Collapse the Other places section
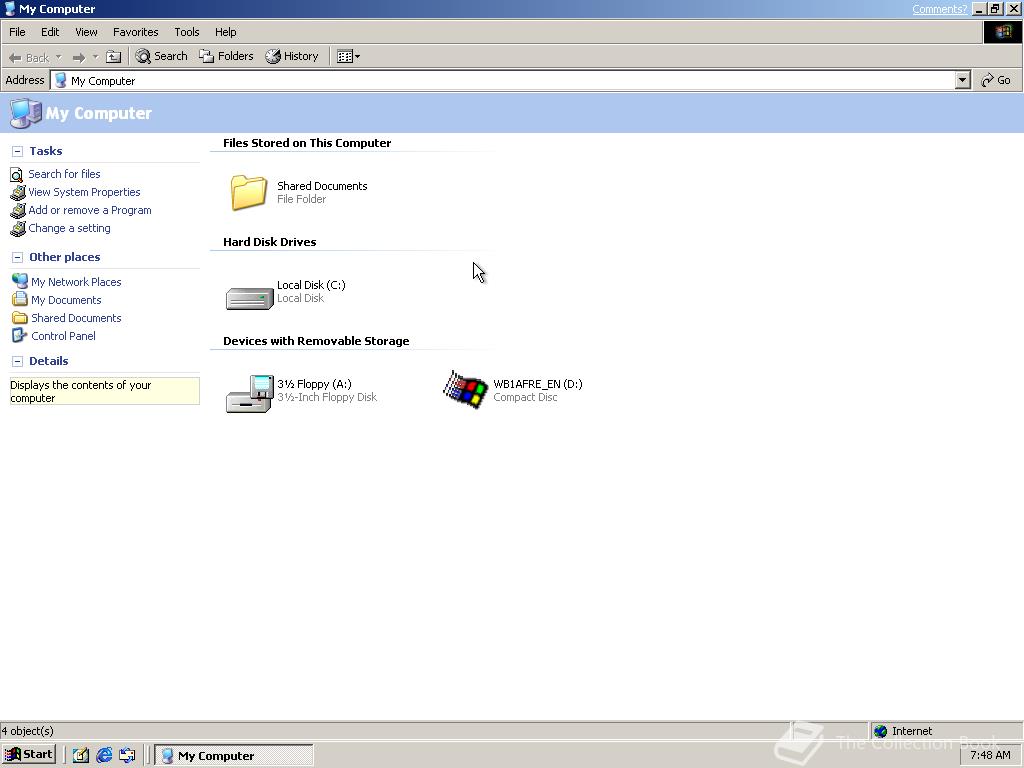 click(x=18, y=257)
